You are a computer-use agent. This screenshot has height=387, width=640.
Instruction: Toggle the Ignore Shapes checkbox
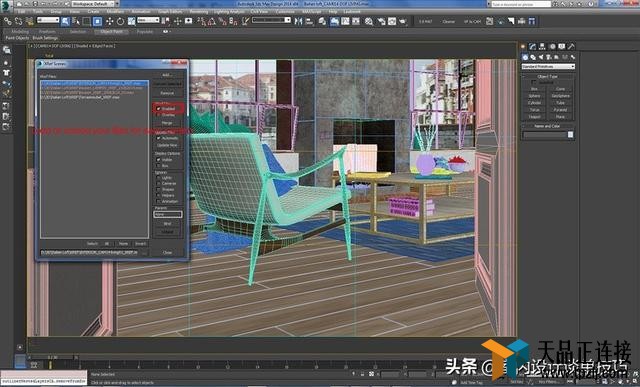point(158,189)
